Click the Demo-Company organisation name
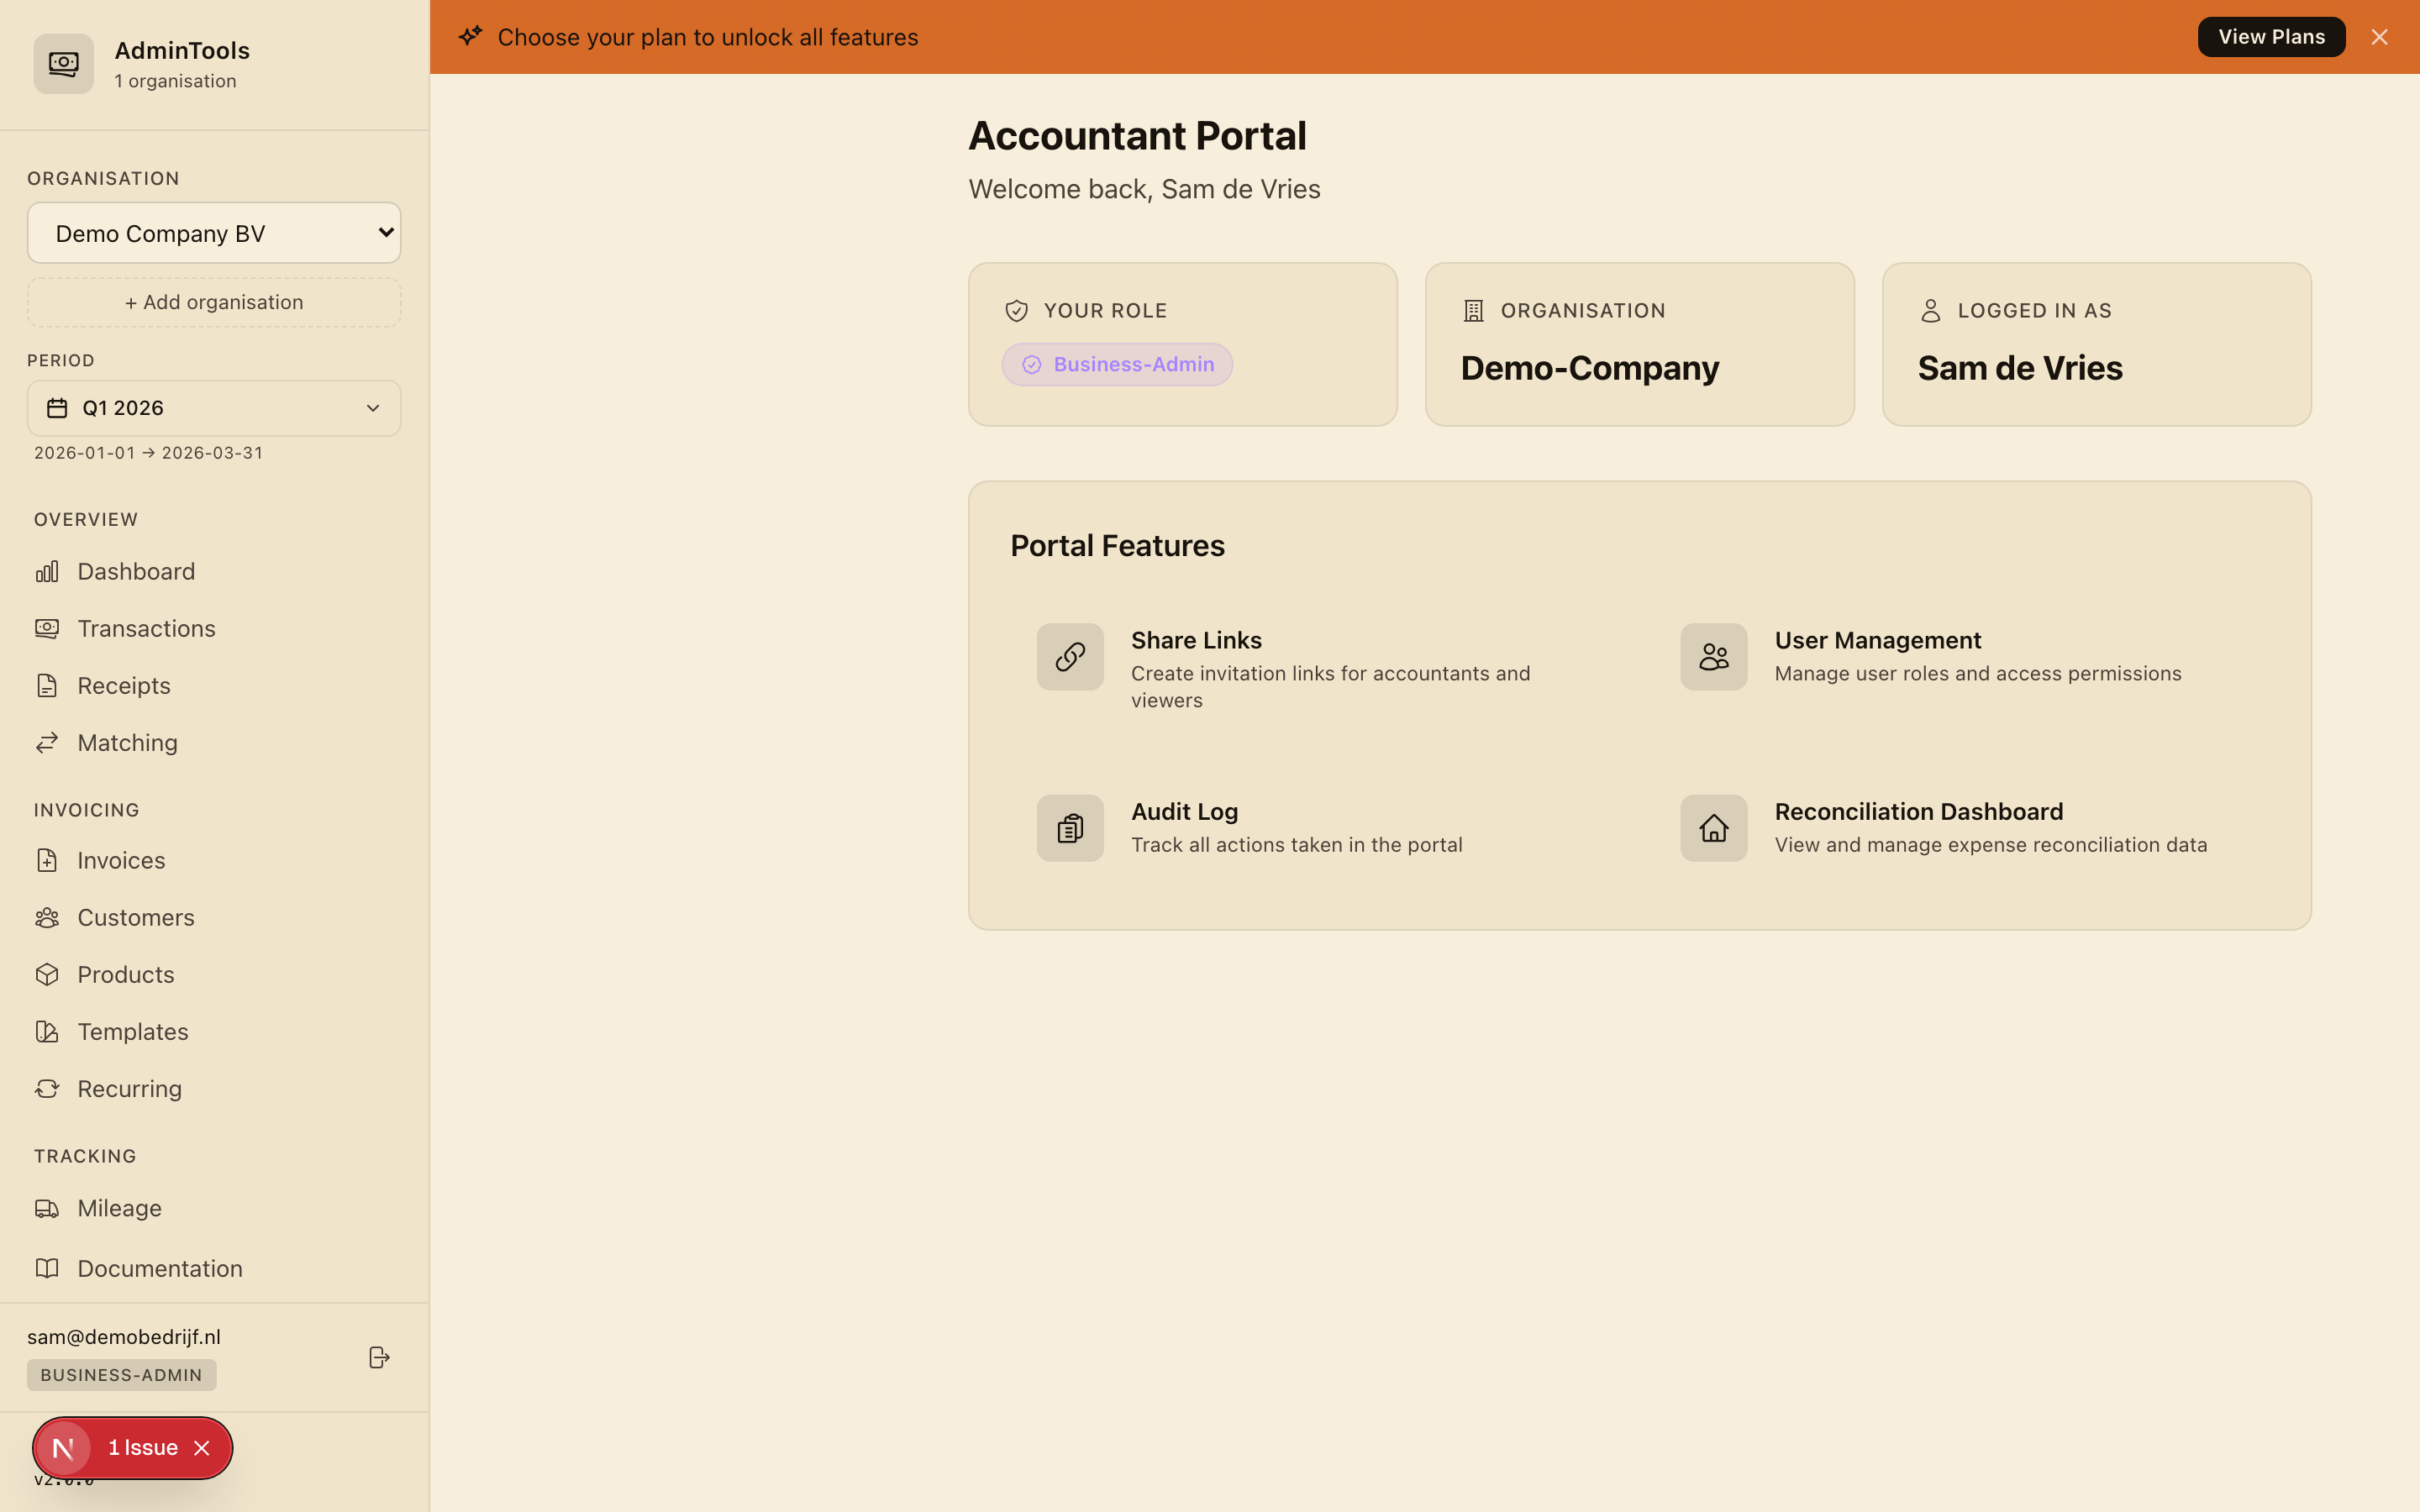 tap(1590, 368)
